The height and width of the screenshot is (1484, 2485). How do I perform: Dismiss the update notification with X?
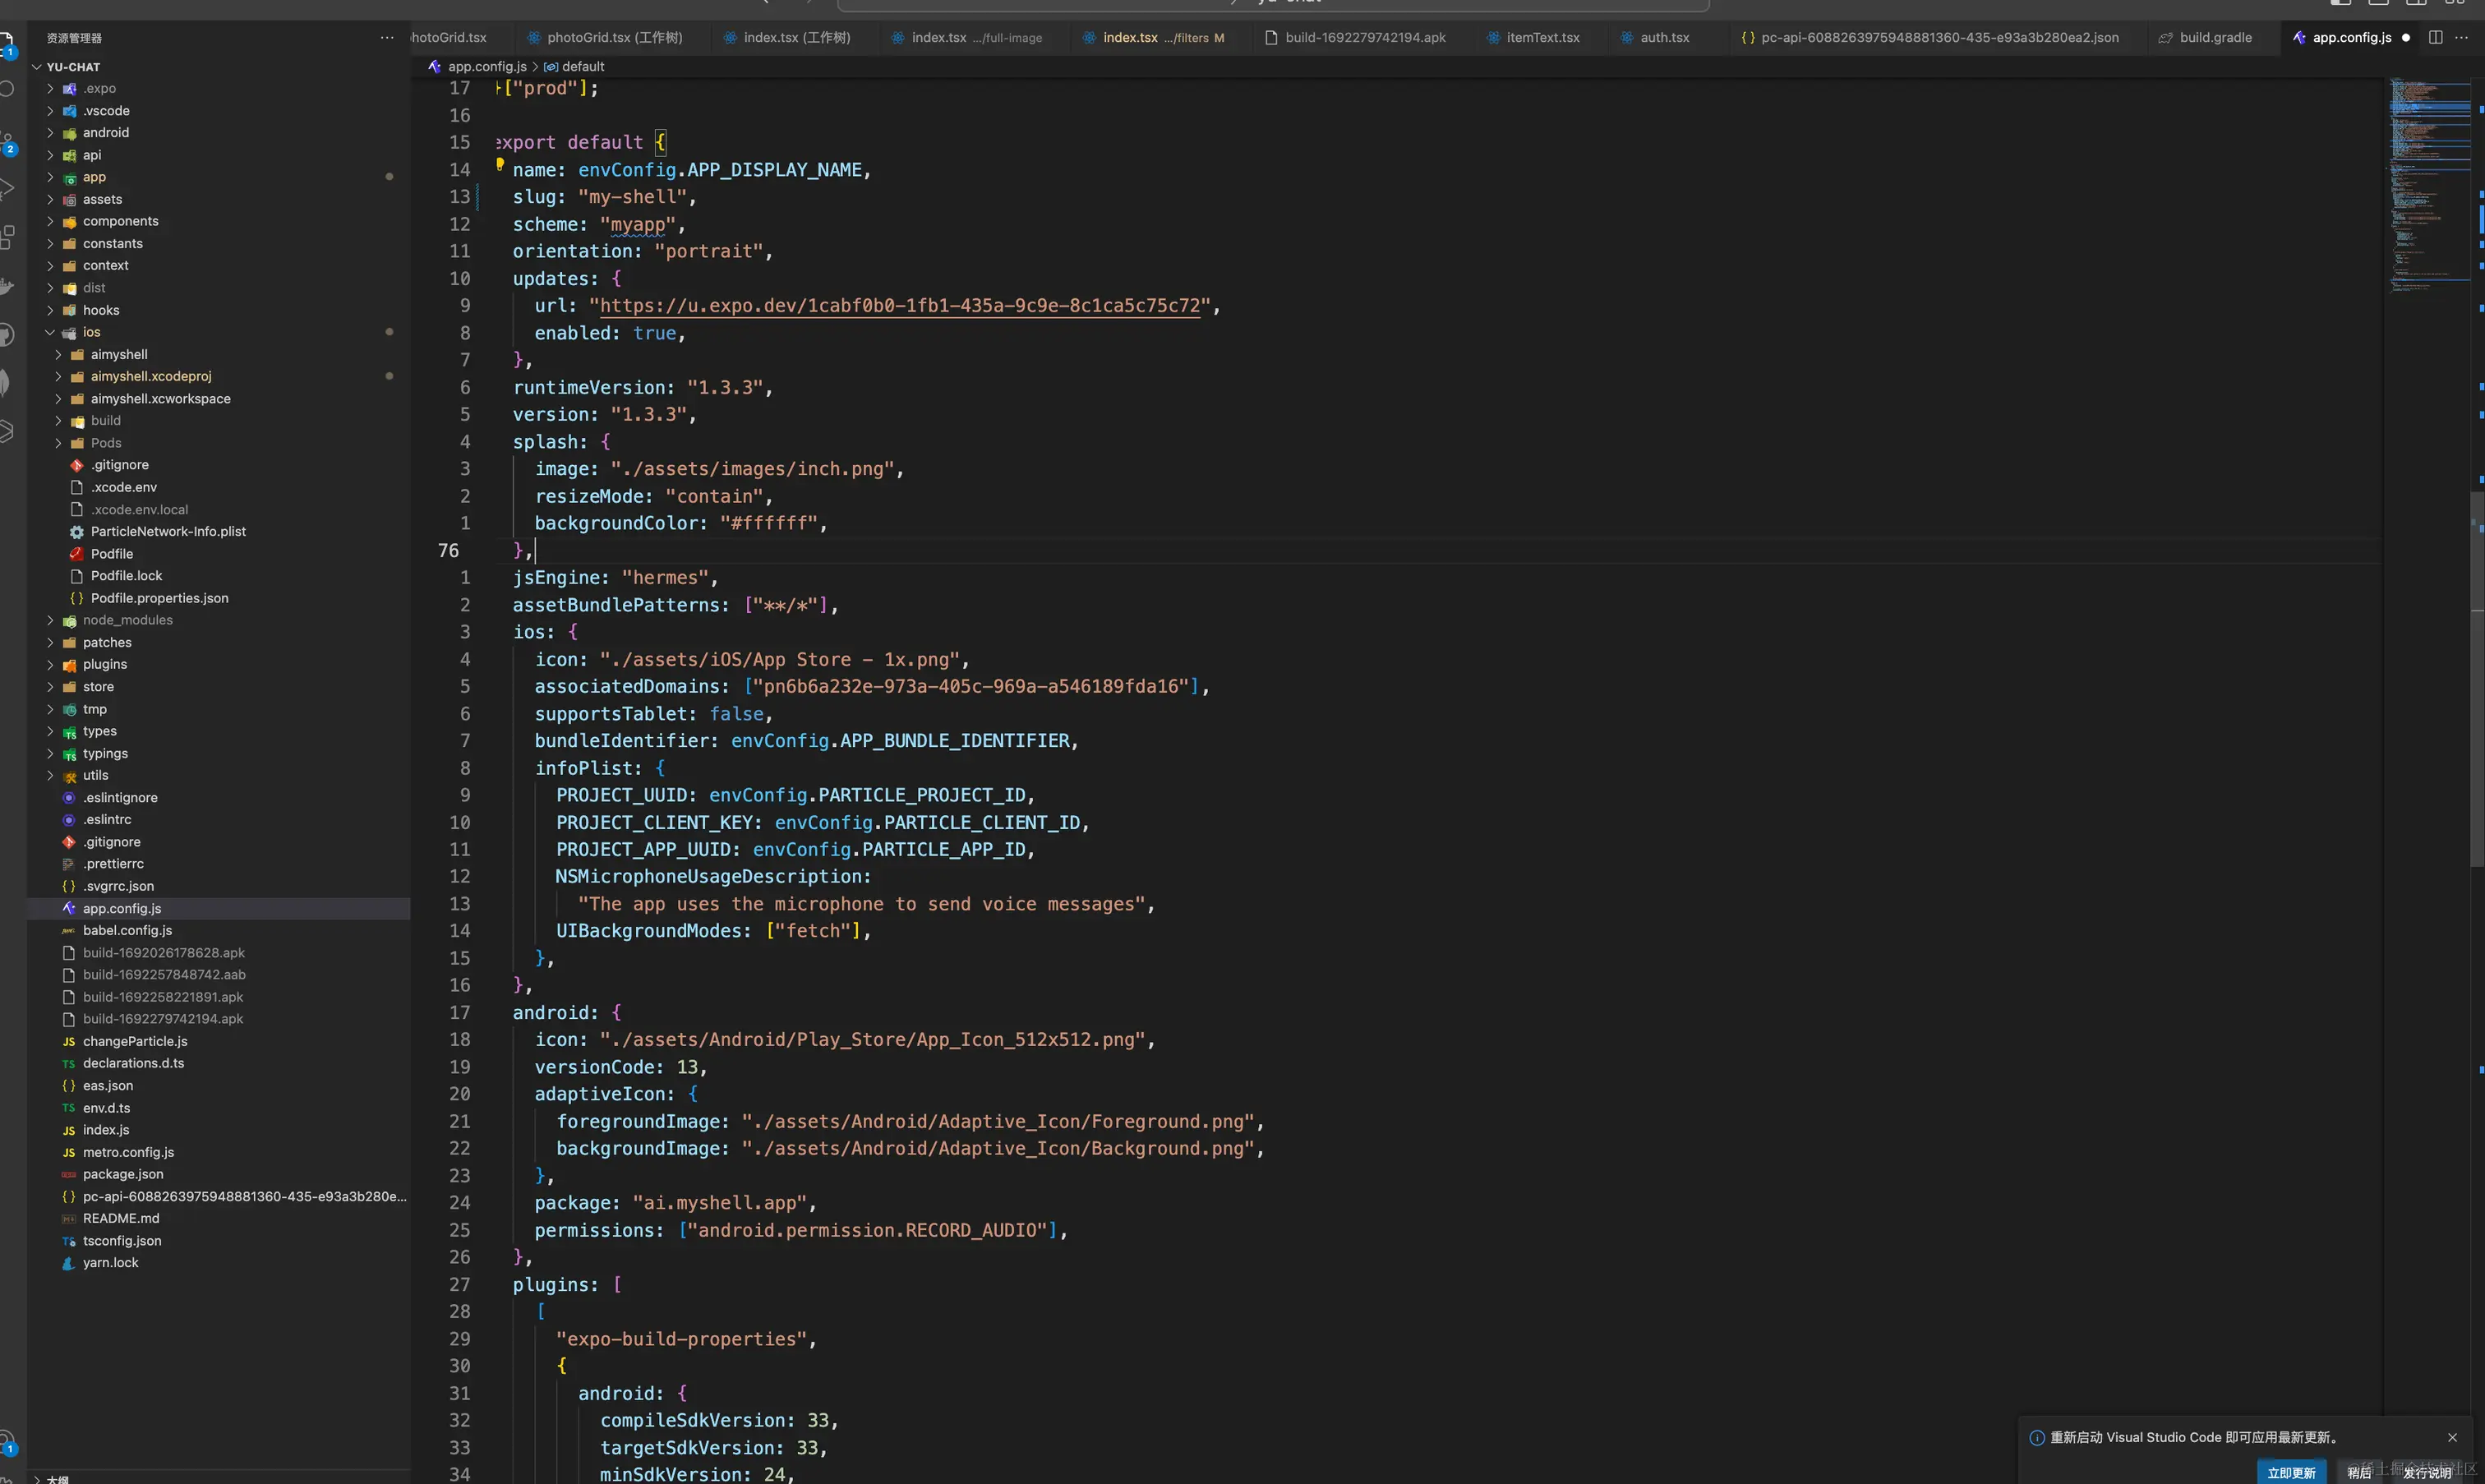click(x=2452, y=1437)
